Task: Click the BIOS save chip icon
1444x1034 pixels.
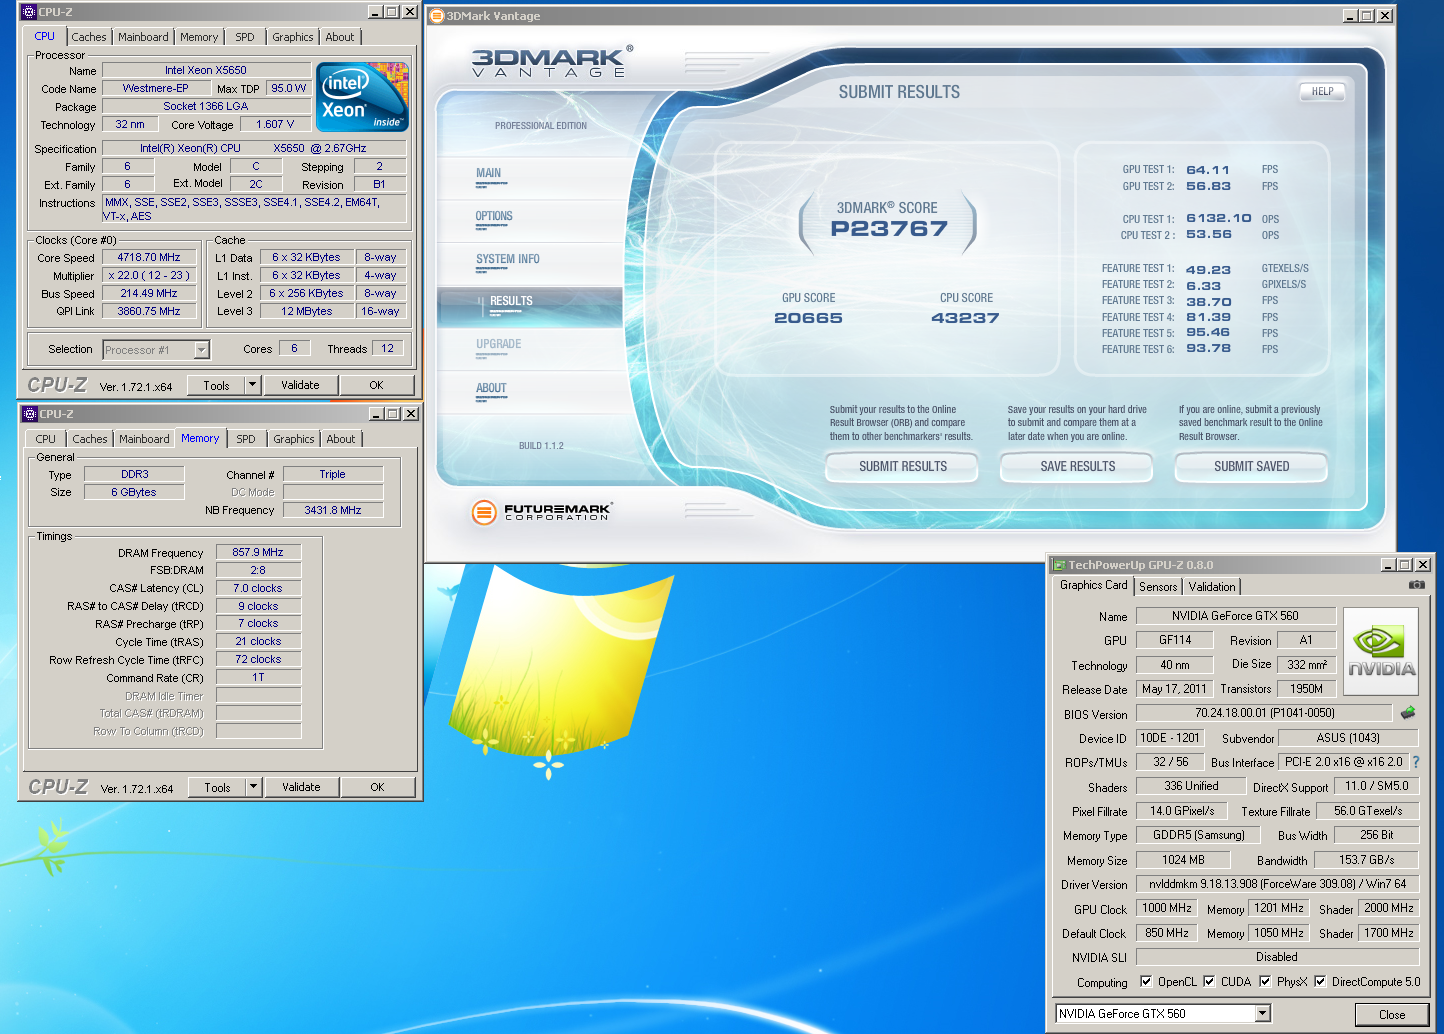Action: [1408, 713]
